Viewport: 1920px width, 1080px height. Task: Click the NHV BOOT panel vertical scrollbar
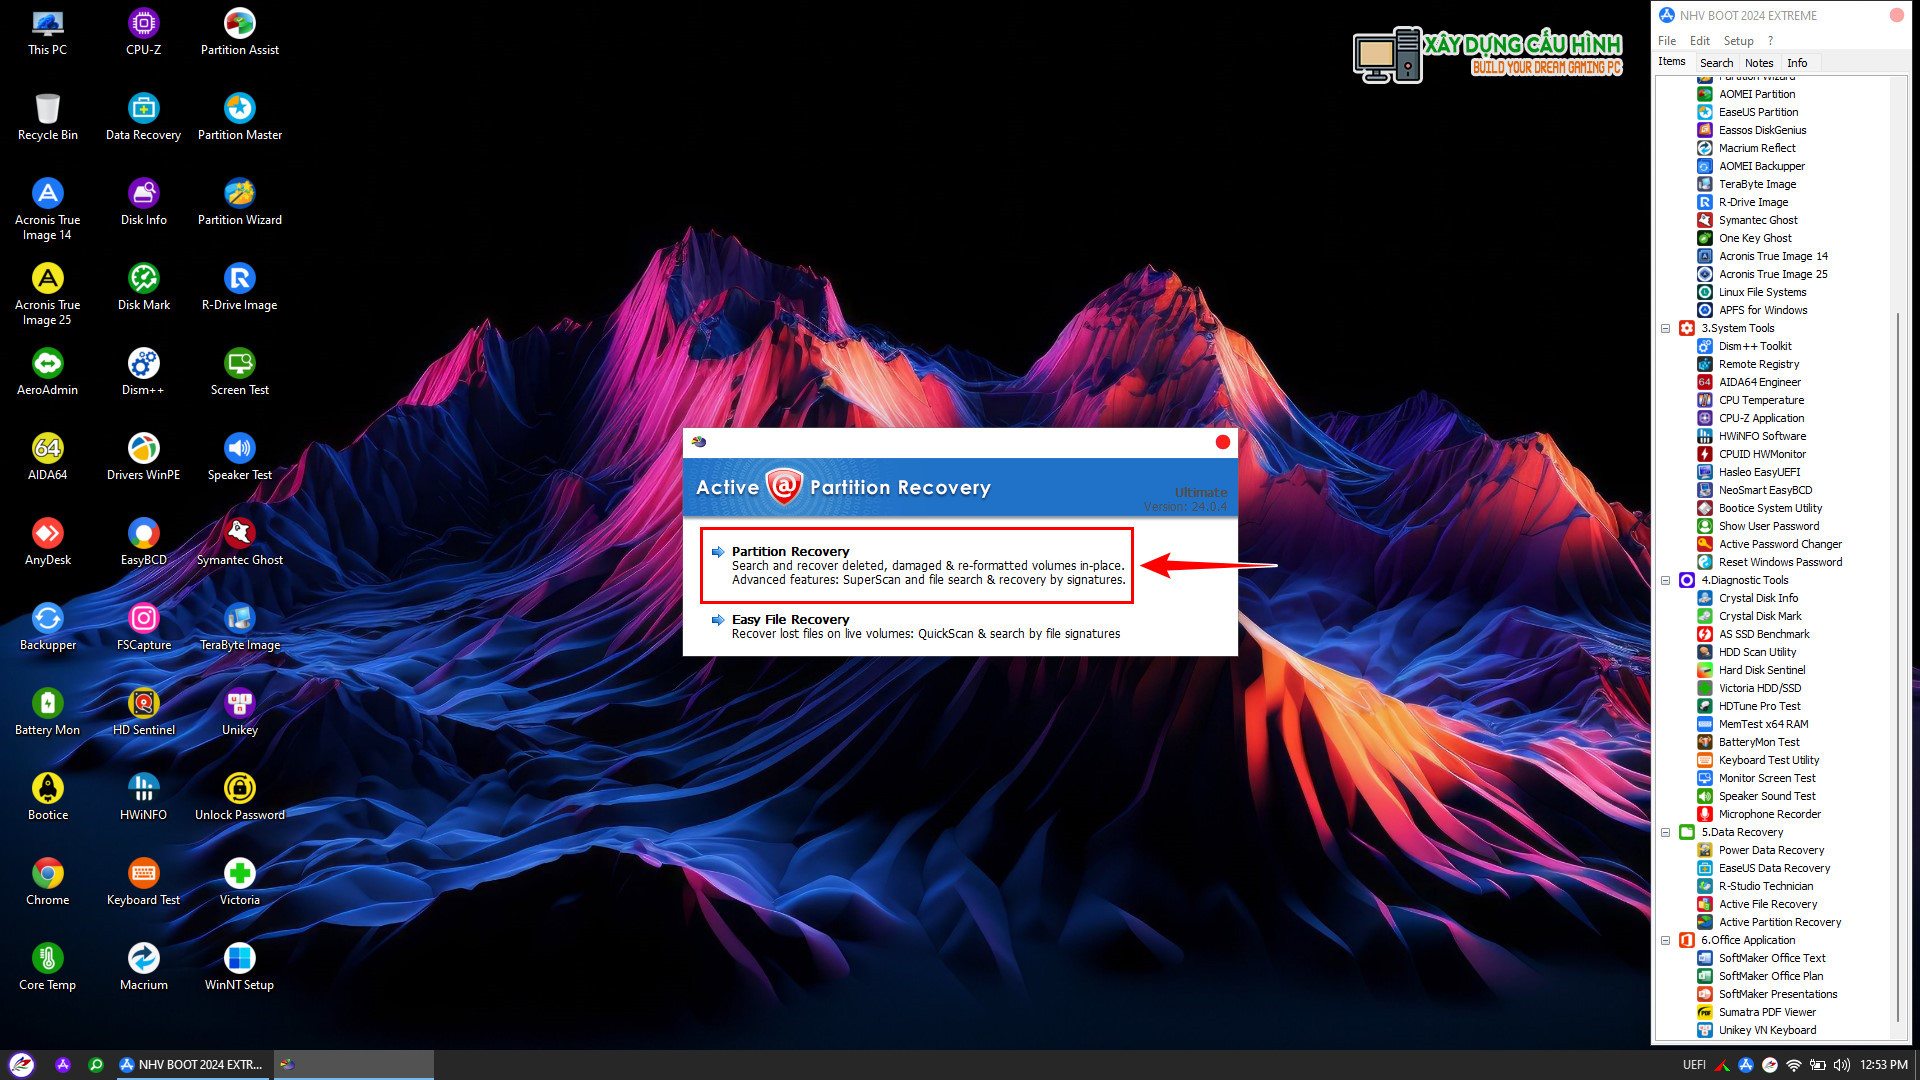point(1898,666)
